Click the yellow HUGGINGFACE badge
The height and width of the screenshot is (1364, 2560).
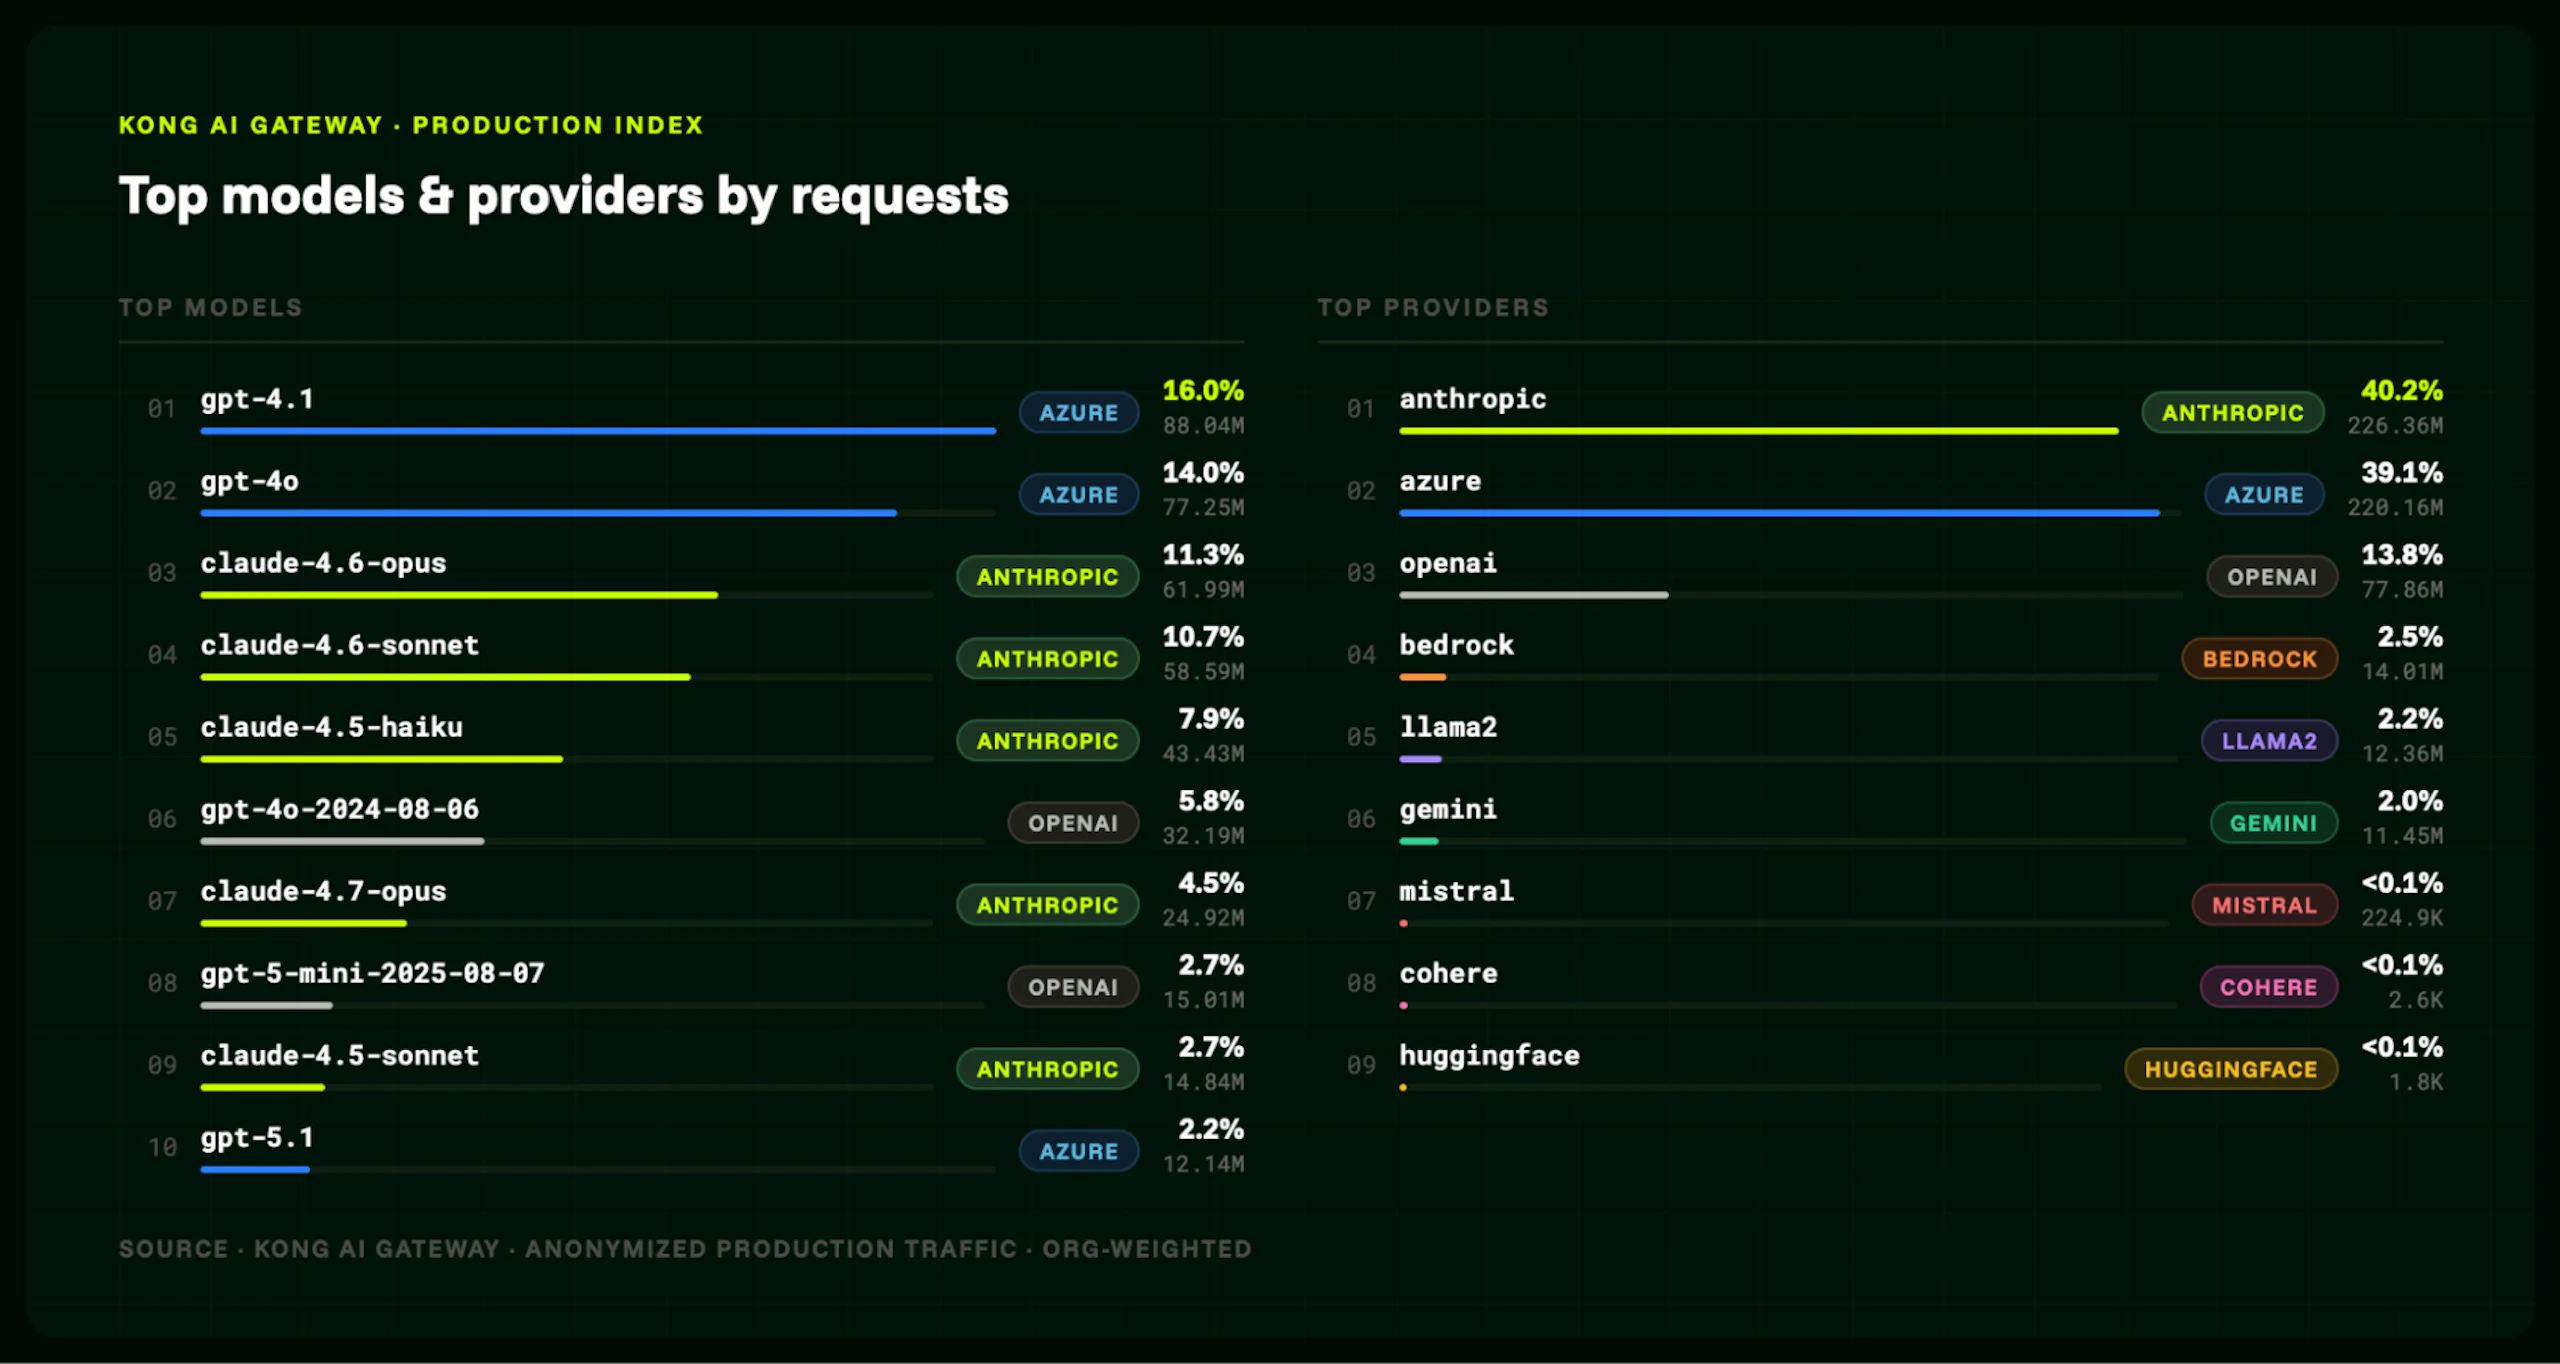coord(2231,1068)
